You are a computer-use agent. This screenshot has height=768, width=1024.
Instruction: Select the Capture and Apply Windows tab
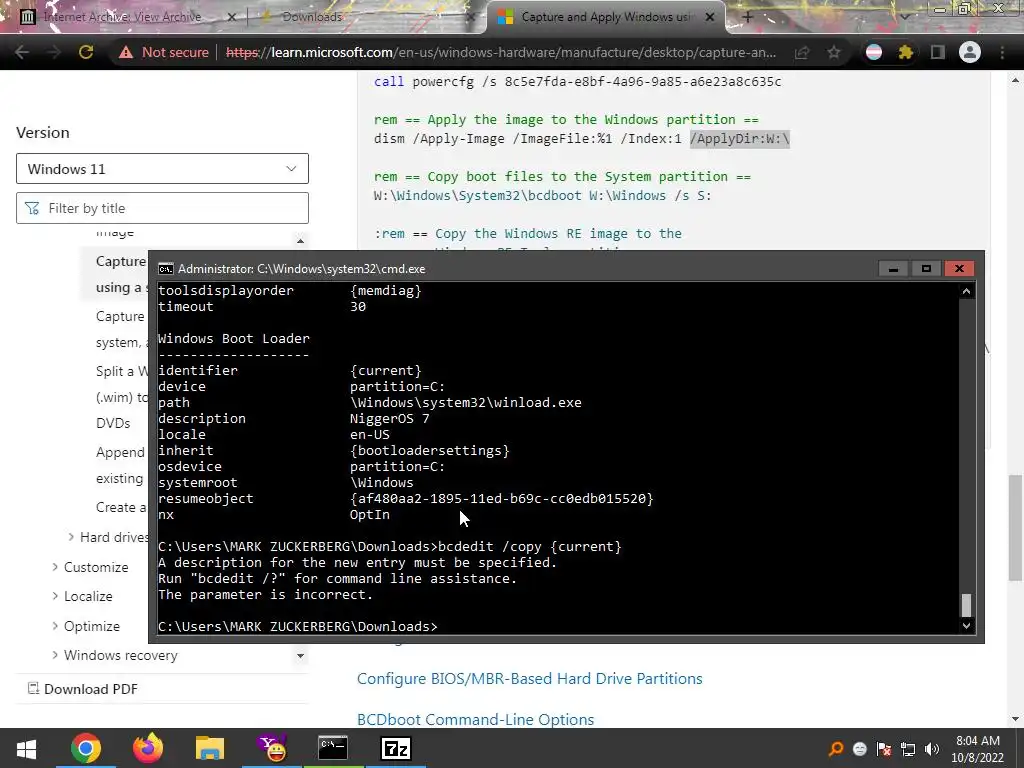[x=605, y=17]
